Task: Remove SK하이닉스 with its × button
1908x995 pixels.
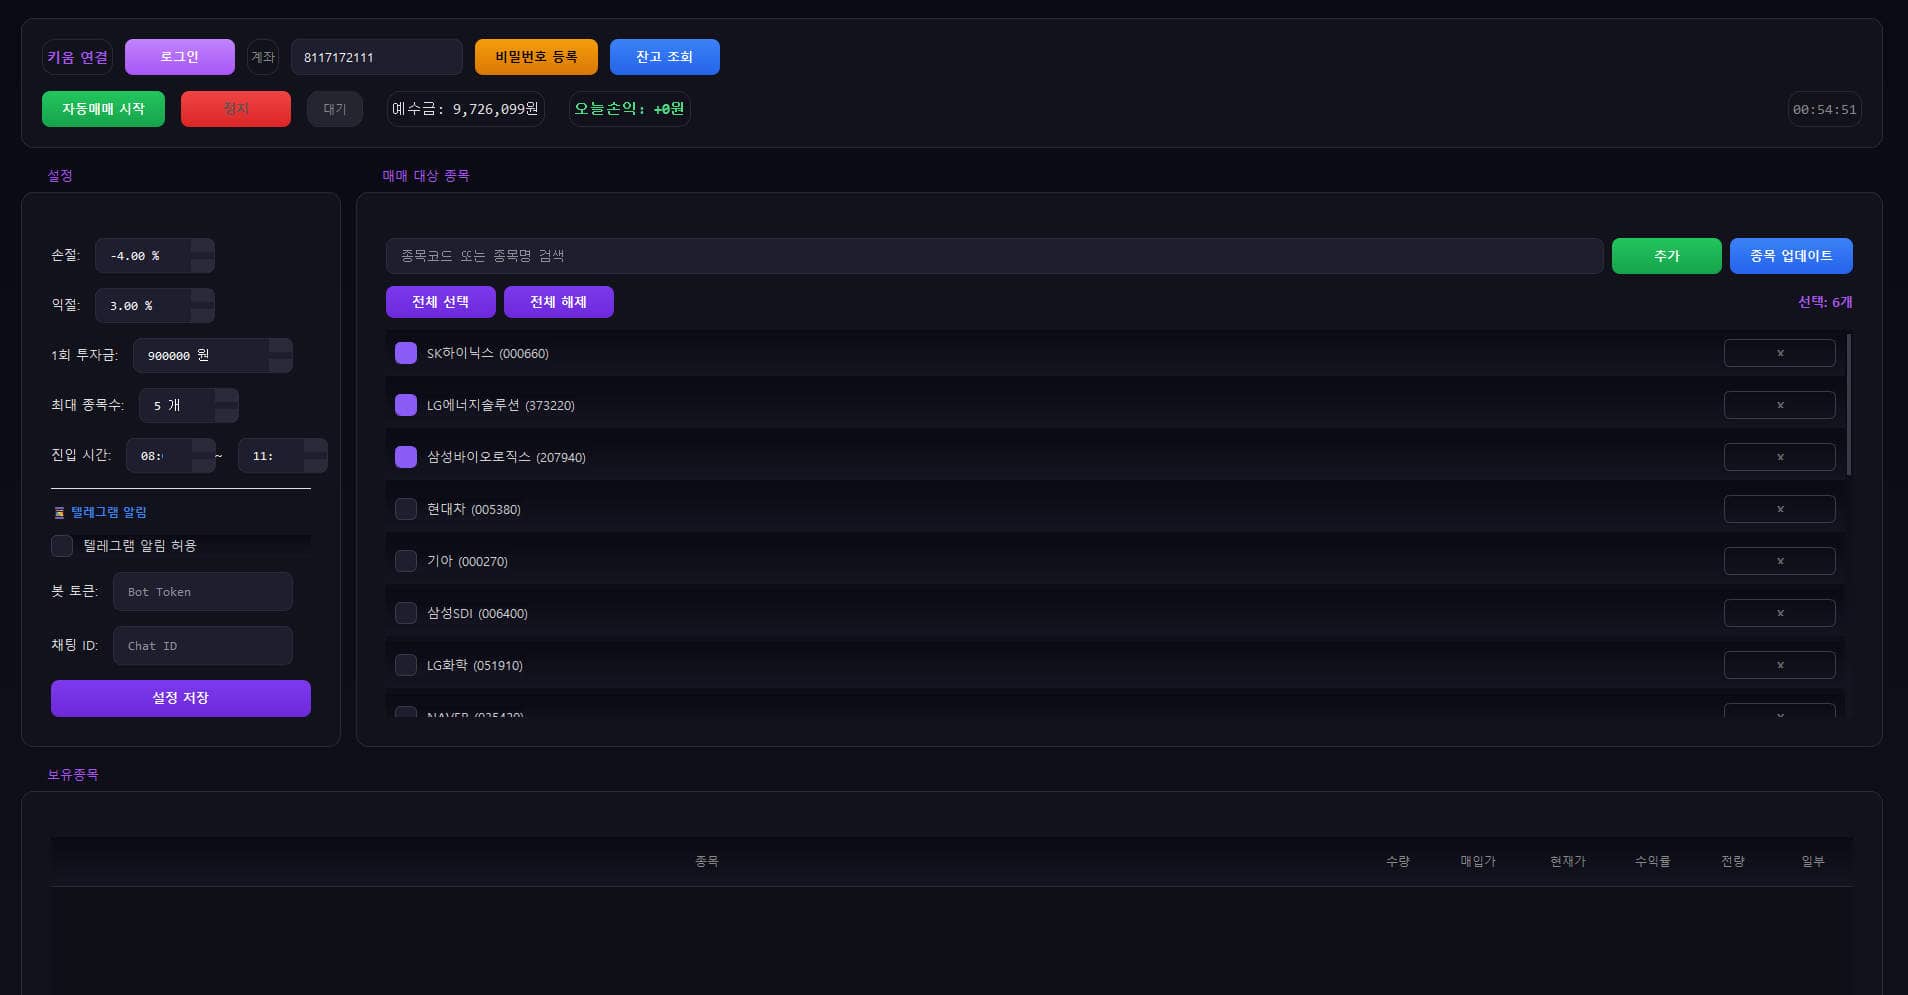Action: [1779, 353]
